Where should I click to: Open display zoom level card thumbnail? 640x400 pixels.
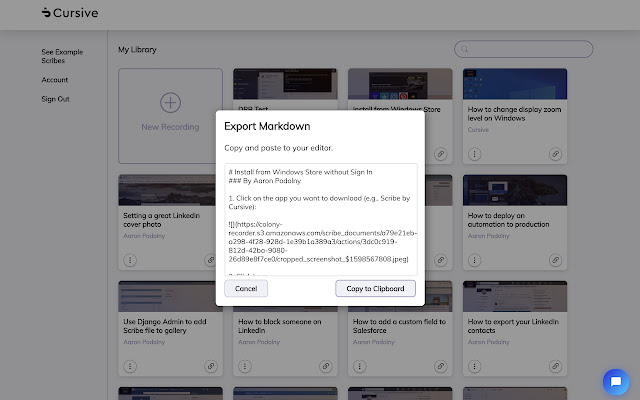515,84
